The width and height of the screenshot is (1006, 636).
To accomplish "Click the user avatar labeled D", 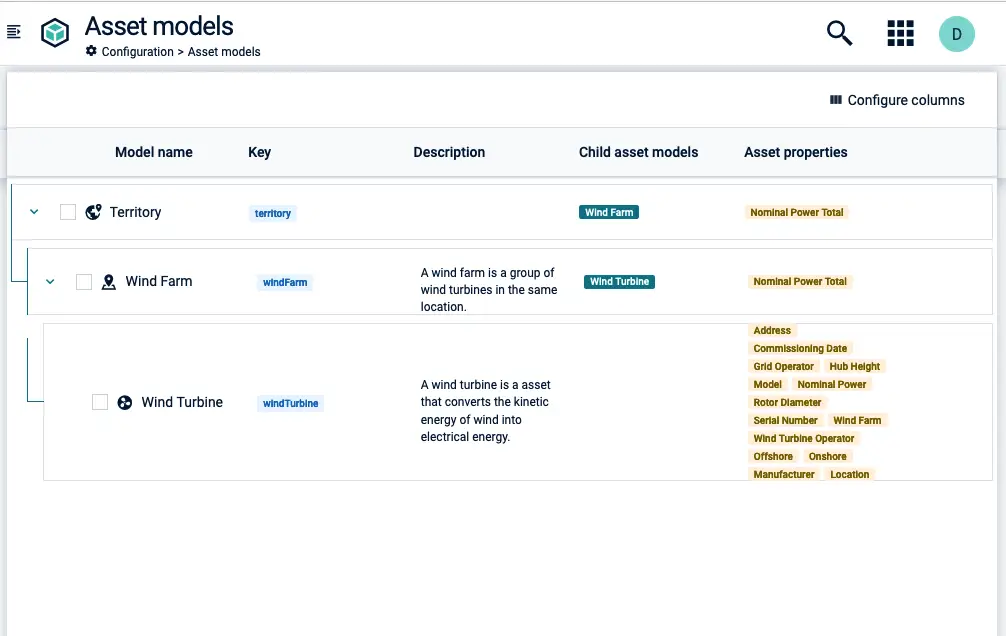I will [x=956, y=34].
